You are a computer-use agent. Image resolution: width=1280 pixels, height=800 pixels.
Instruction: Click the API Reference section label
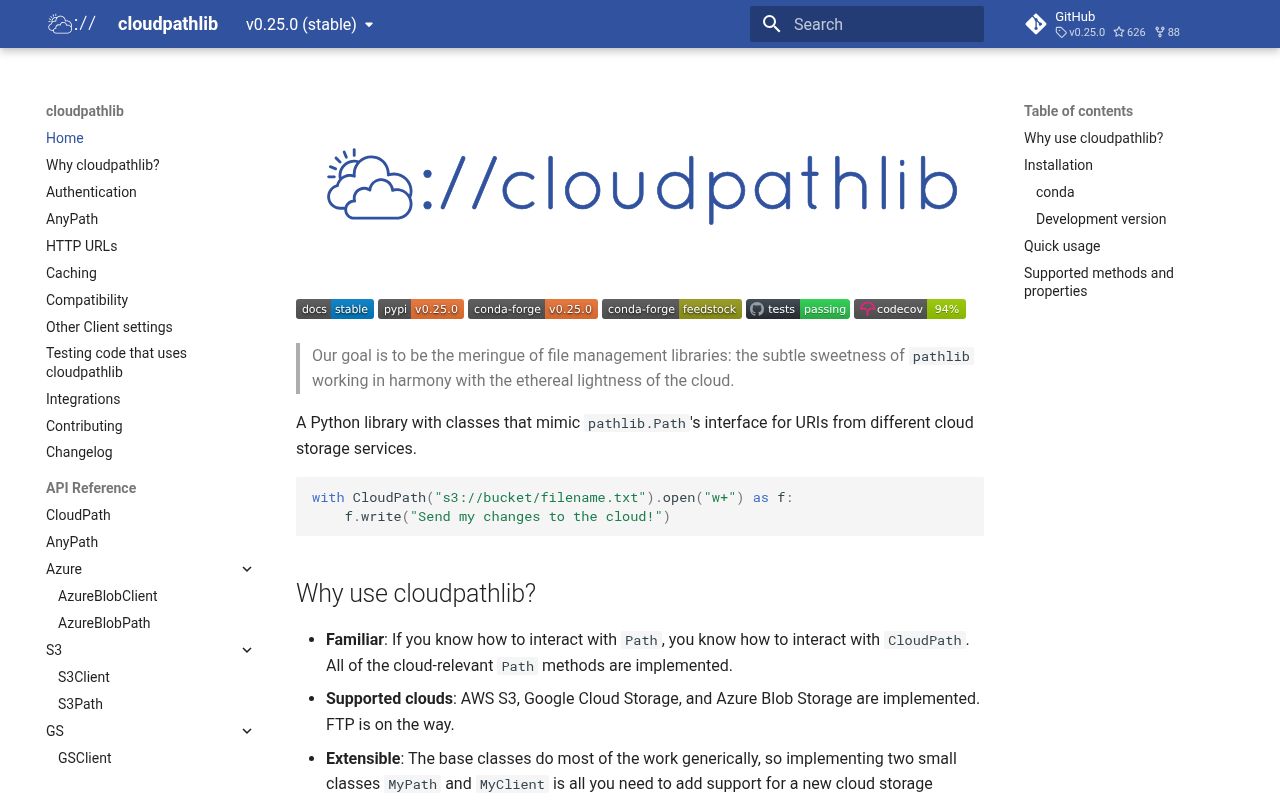tap(91, 488)
